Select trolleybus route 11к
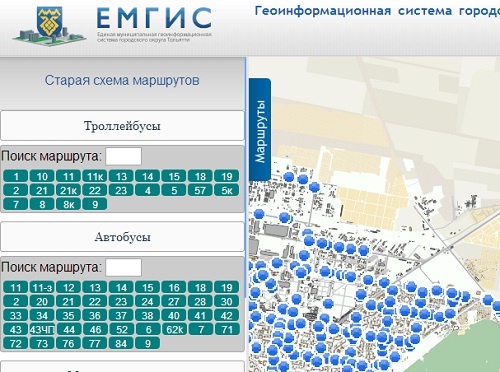Screen dimensions: 500x372 tap(95, 176)
